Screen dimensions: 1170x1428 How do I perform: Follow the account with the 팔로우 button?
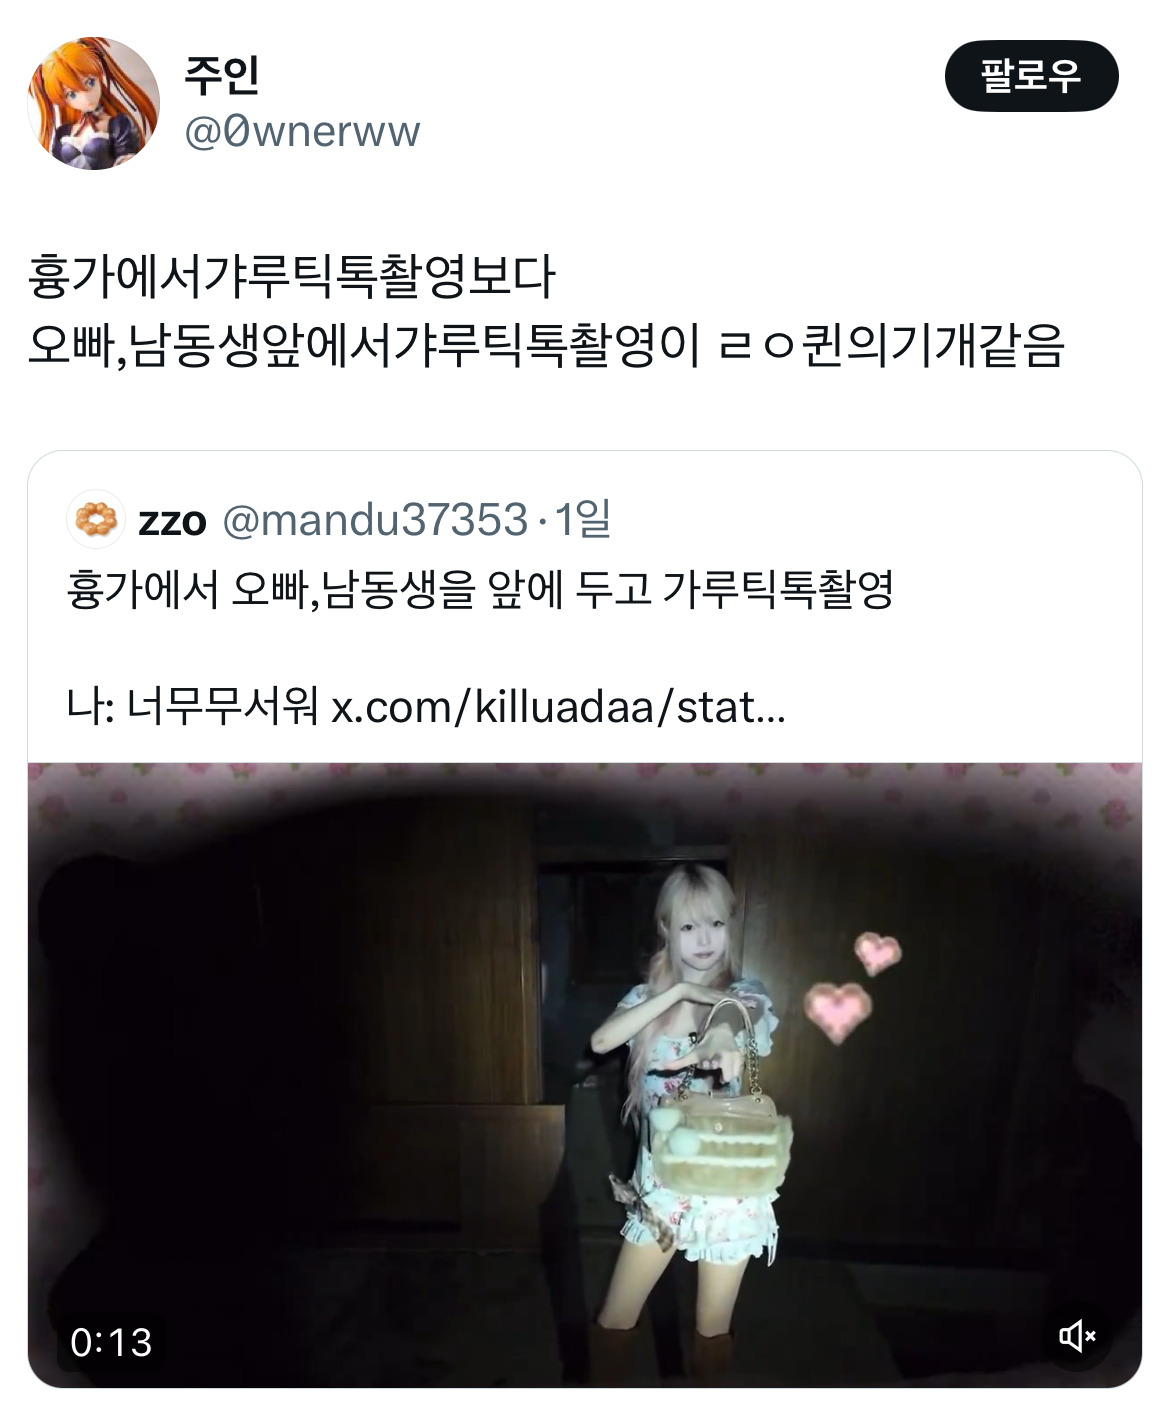click(1031, 76)
